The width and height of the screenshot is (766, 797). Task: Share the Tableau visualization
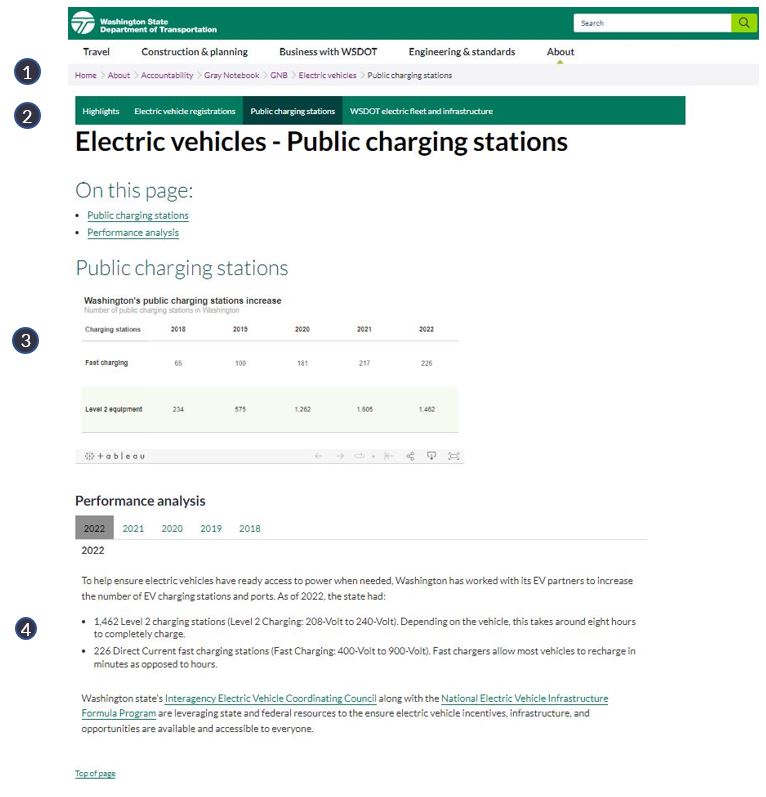[x=410, y=456]
